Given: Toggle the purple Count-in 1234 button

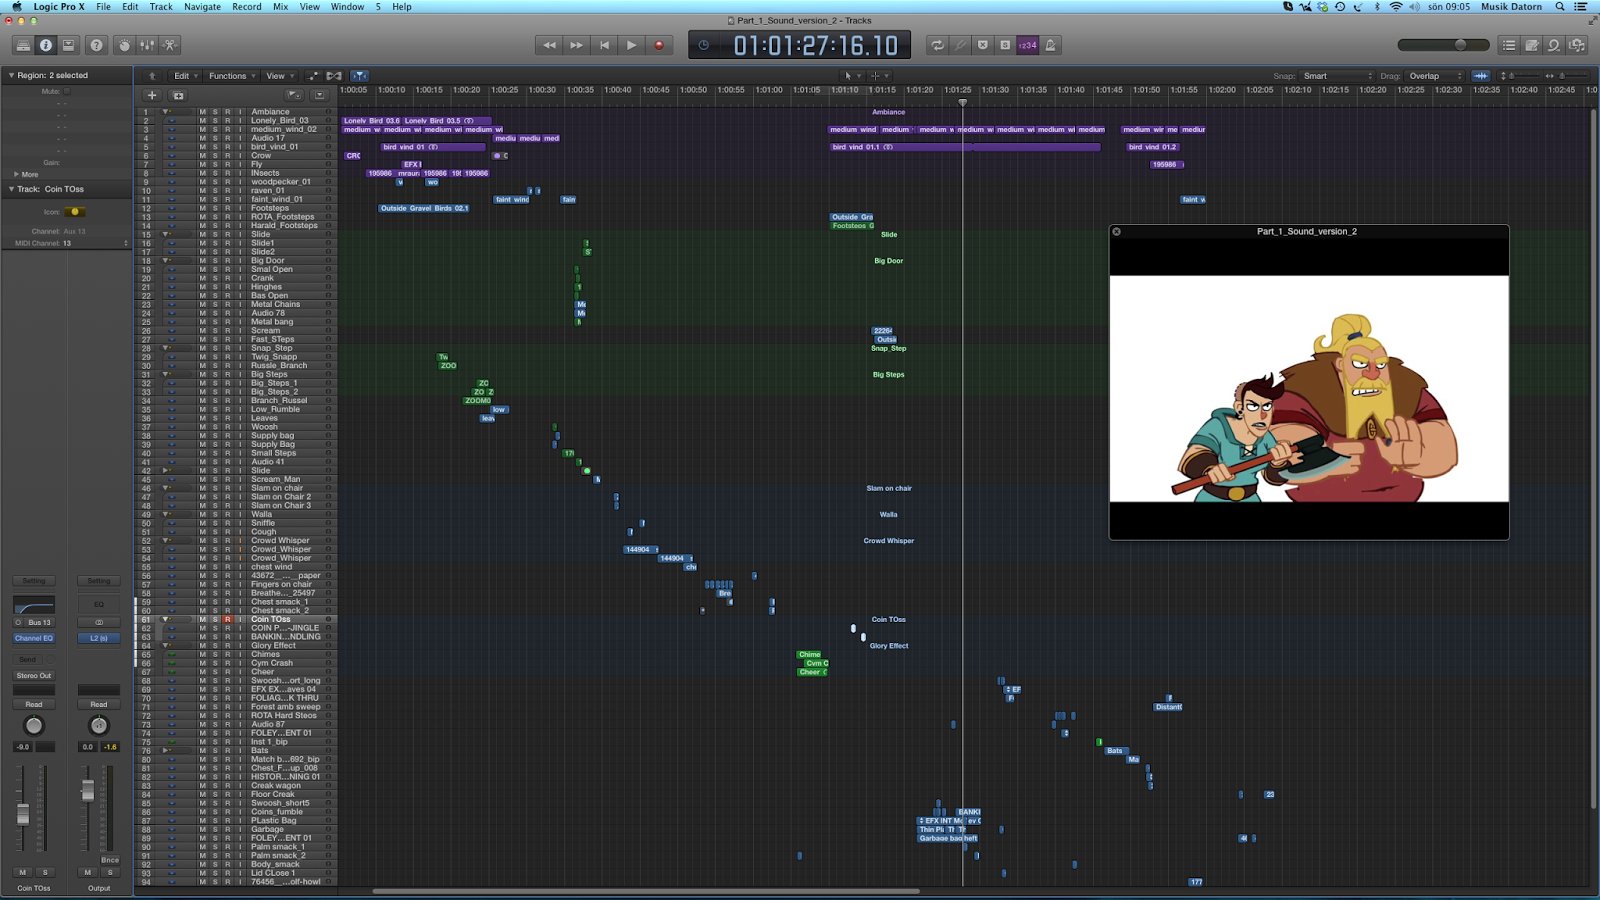Looking at the screenshot, I should tap(1028, 45).
